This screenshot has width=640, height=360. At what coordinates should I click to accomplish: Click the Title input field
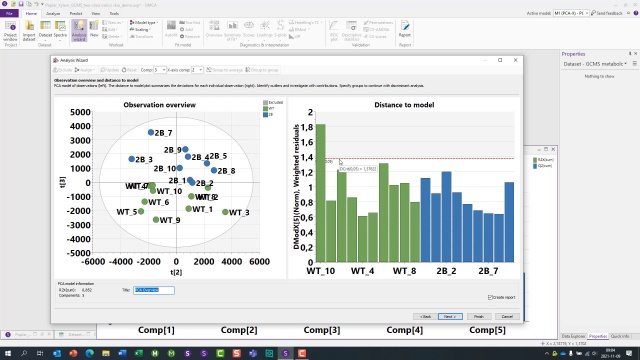click(154, 290)
